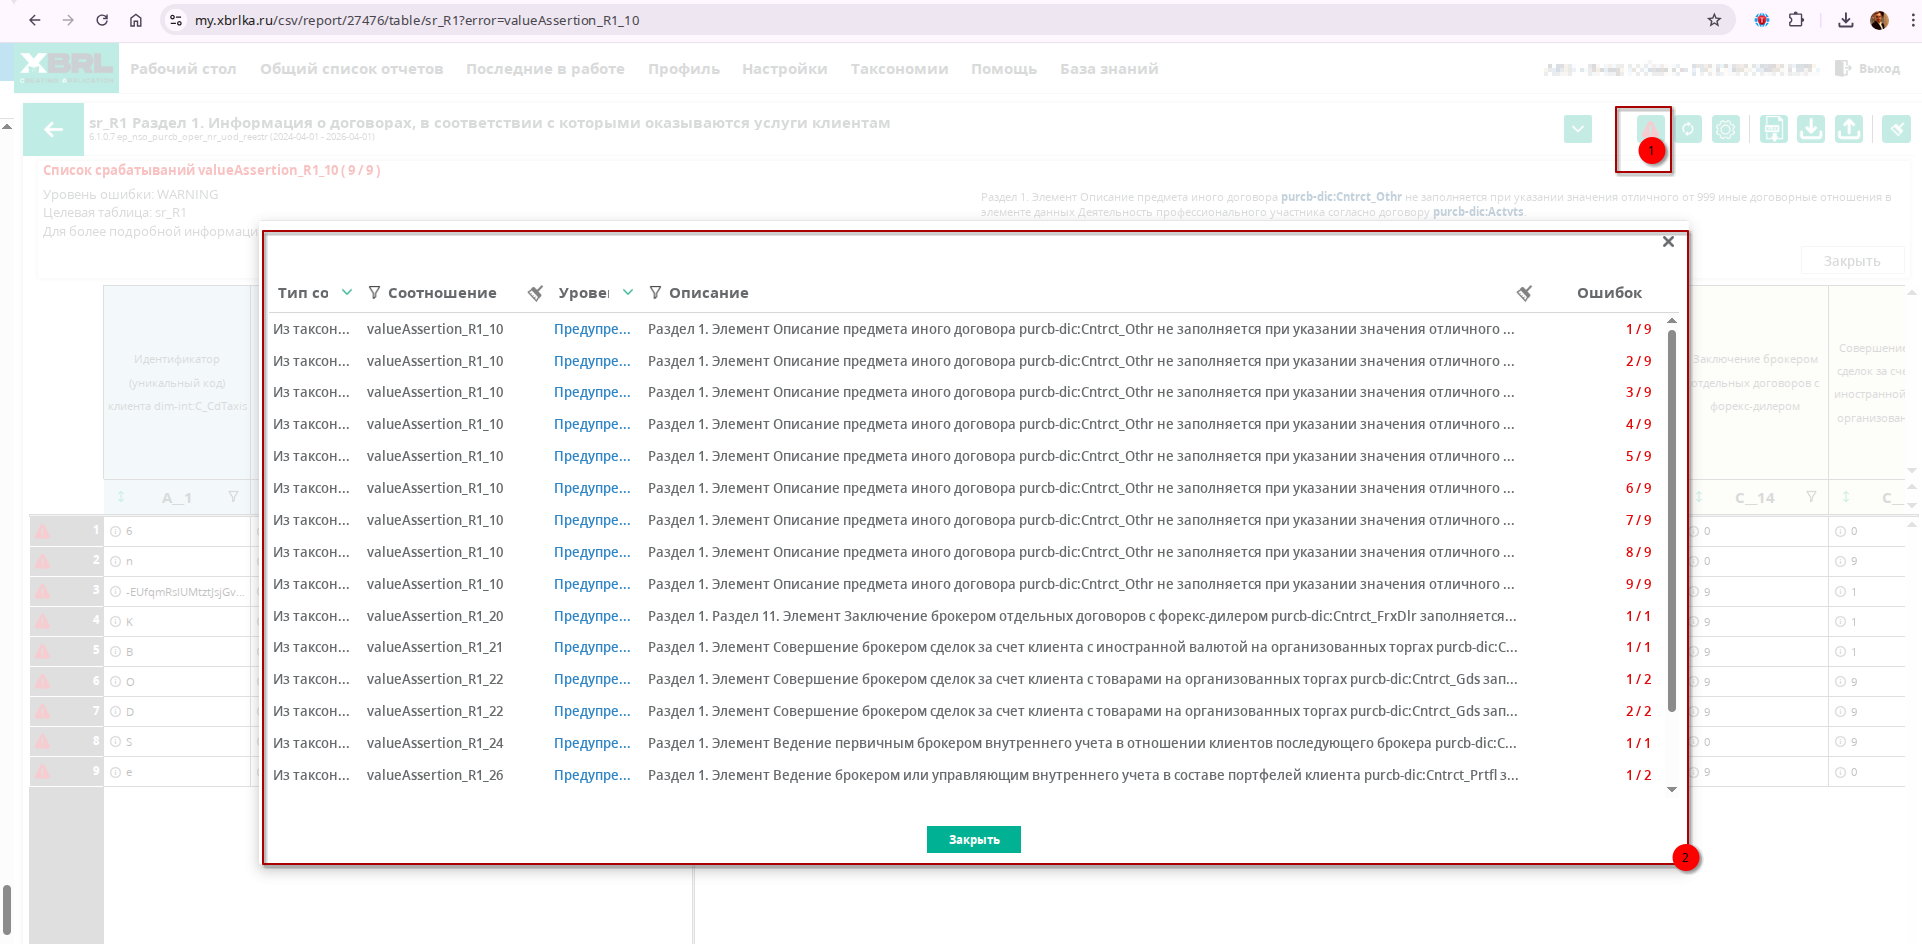Click the refresh arrows icon in toolbar
Screen dimensions: 1922x944
point(1688,129)
